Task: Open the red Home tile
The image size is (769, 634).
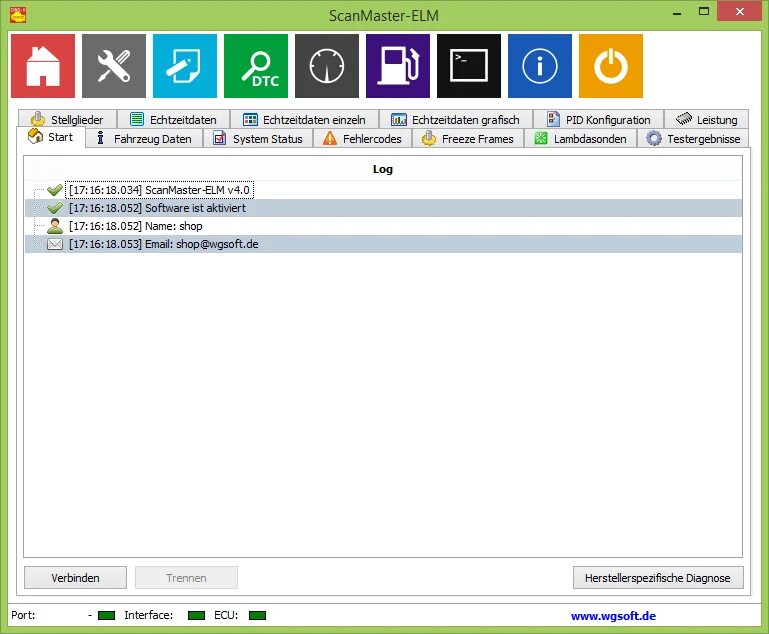Action: tap(43, 66)
